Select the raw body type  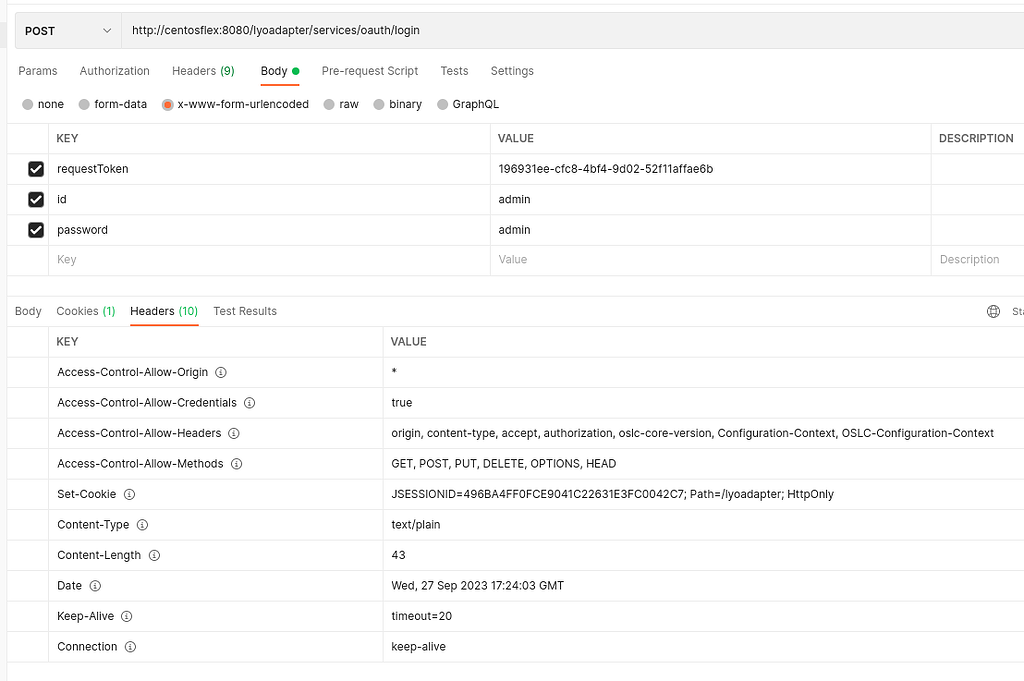(341, 104)
